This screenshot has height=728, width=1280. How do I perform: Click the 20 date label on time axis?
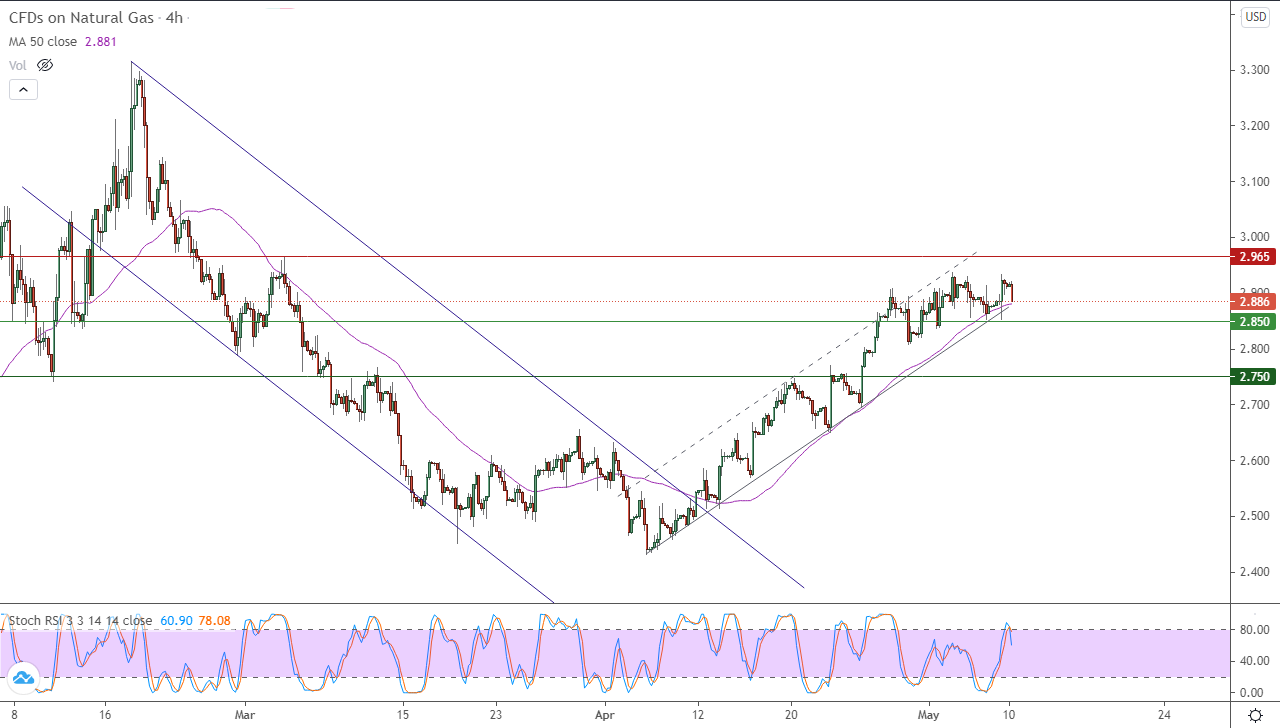[x=791, y=715]
